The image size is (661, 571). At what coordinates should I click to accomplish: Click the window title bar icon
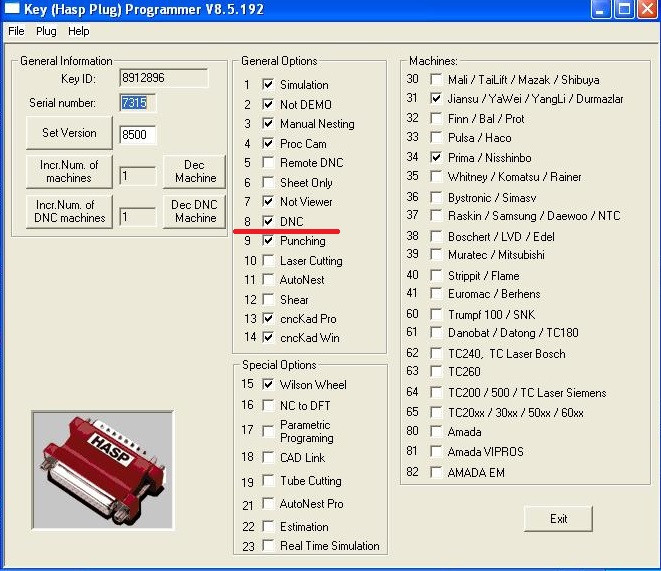(11, 8)
